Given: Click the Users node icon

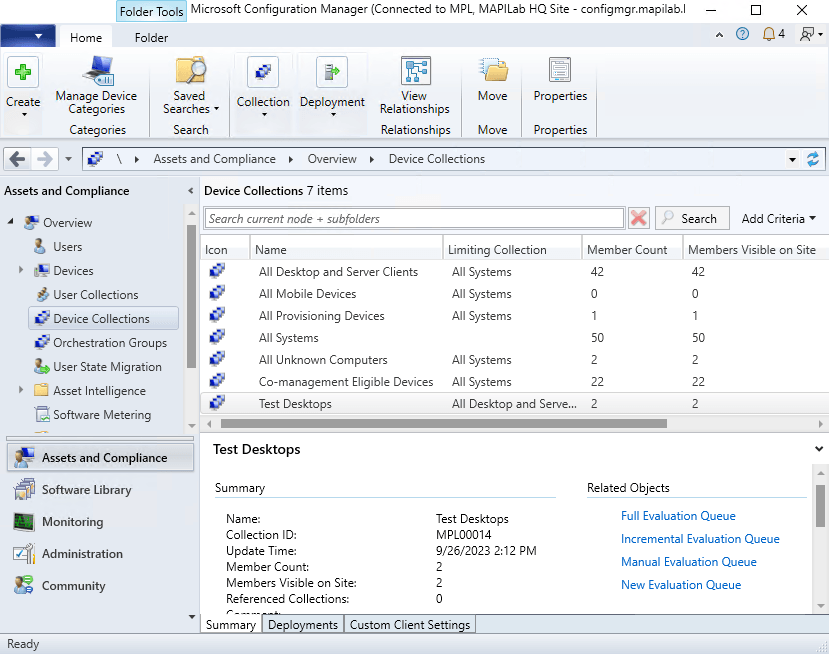Looking at the screenshot, I should 40,246.
